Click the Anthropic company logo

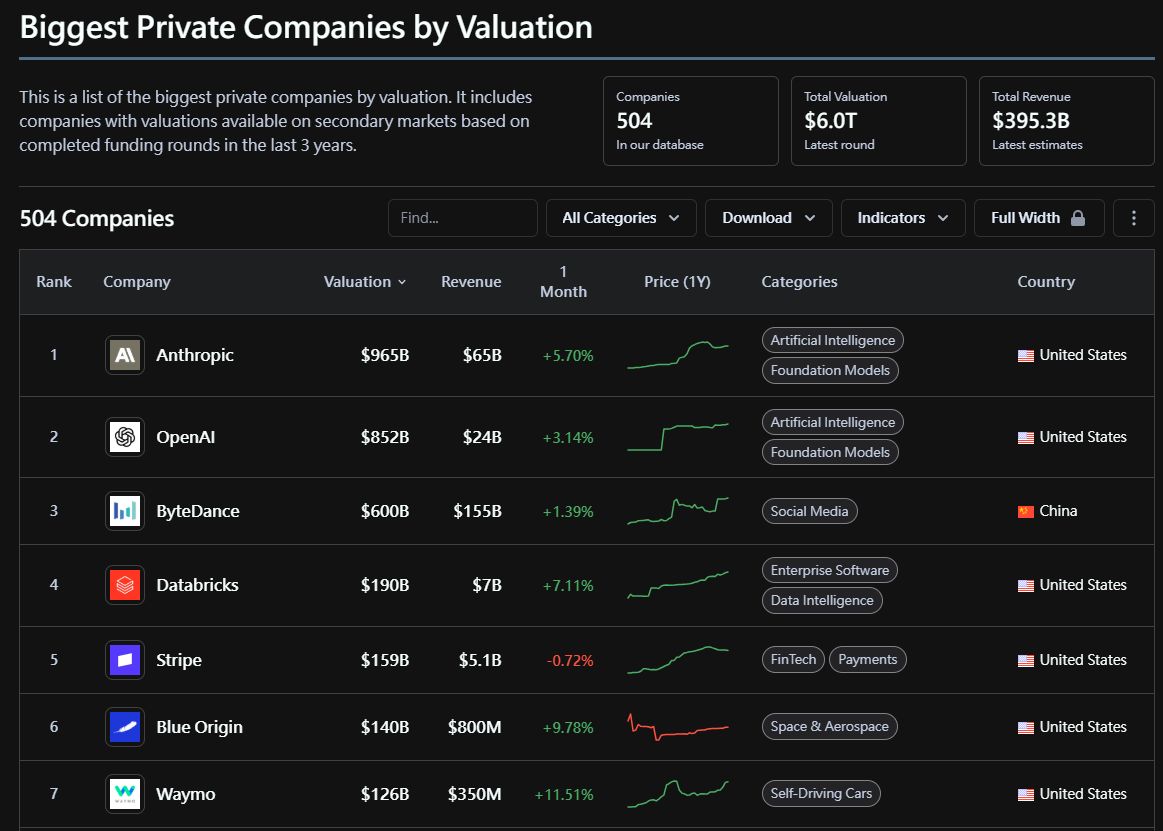[125, 355]
